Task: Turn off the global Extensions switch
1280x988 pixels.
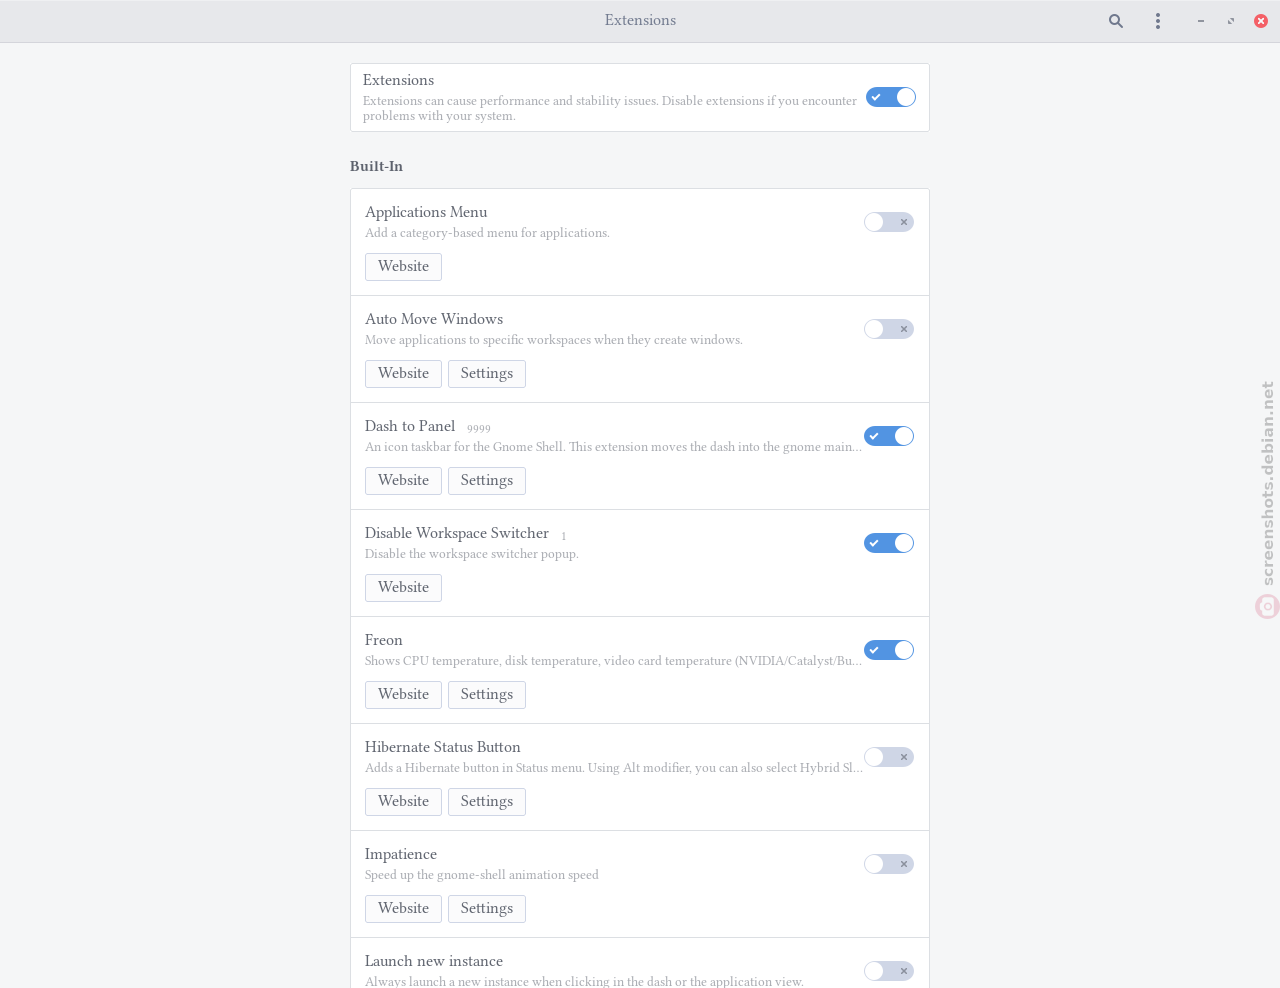Action: point(891,97)
